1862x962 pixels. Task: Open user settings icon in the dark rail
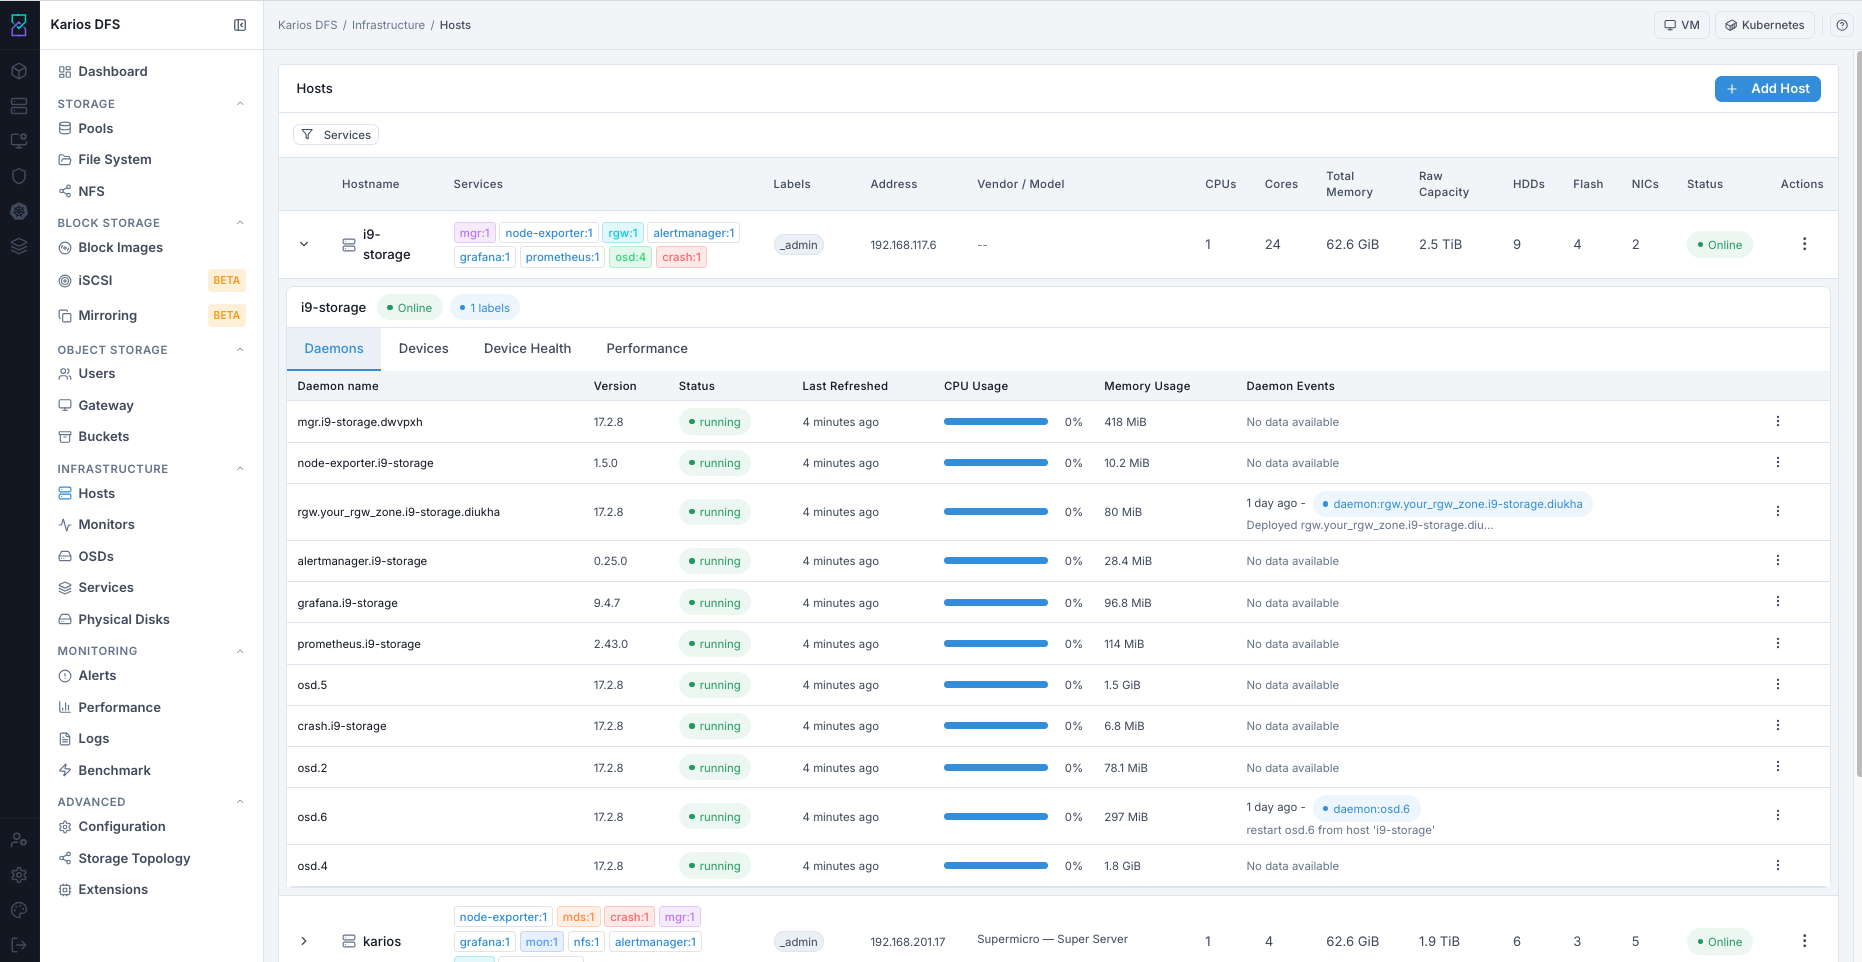[19, 840]
